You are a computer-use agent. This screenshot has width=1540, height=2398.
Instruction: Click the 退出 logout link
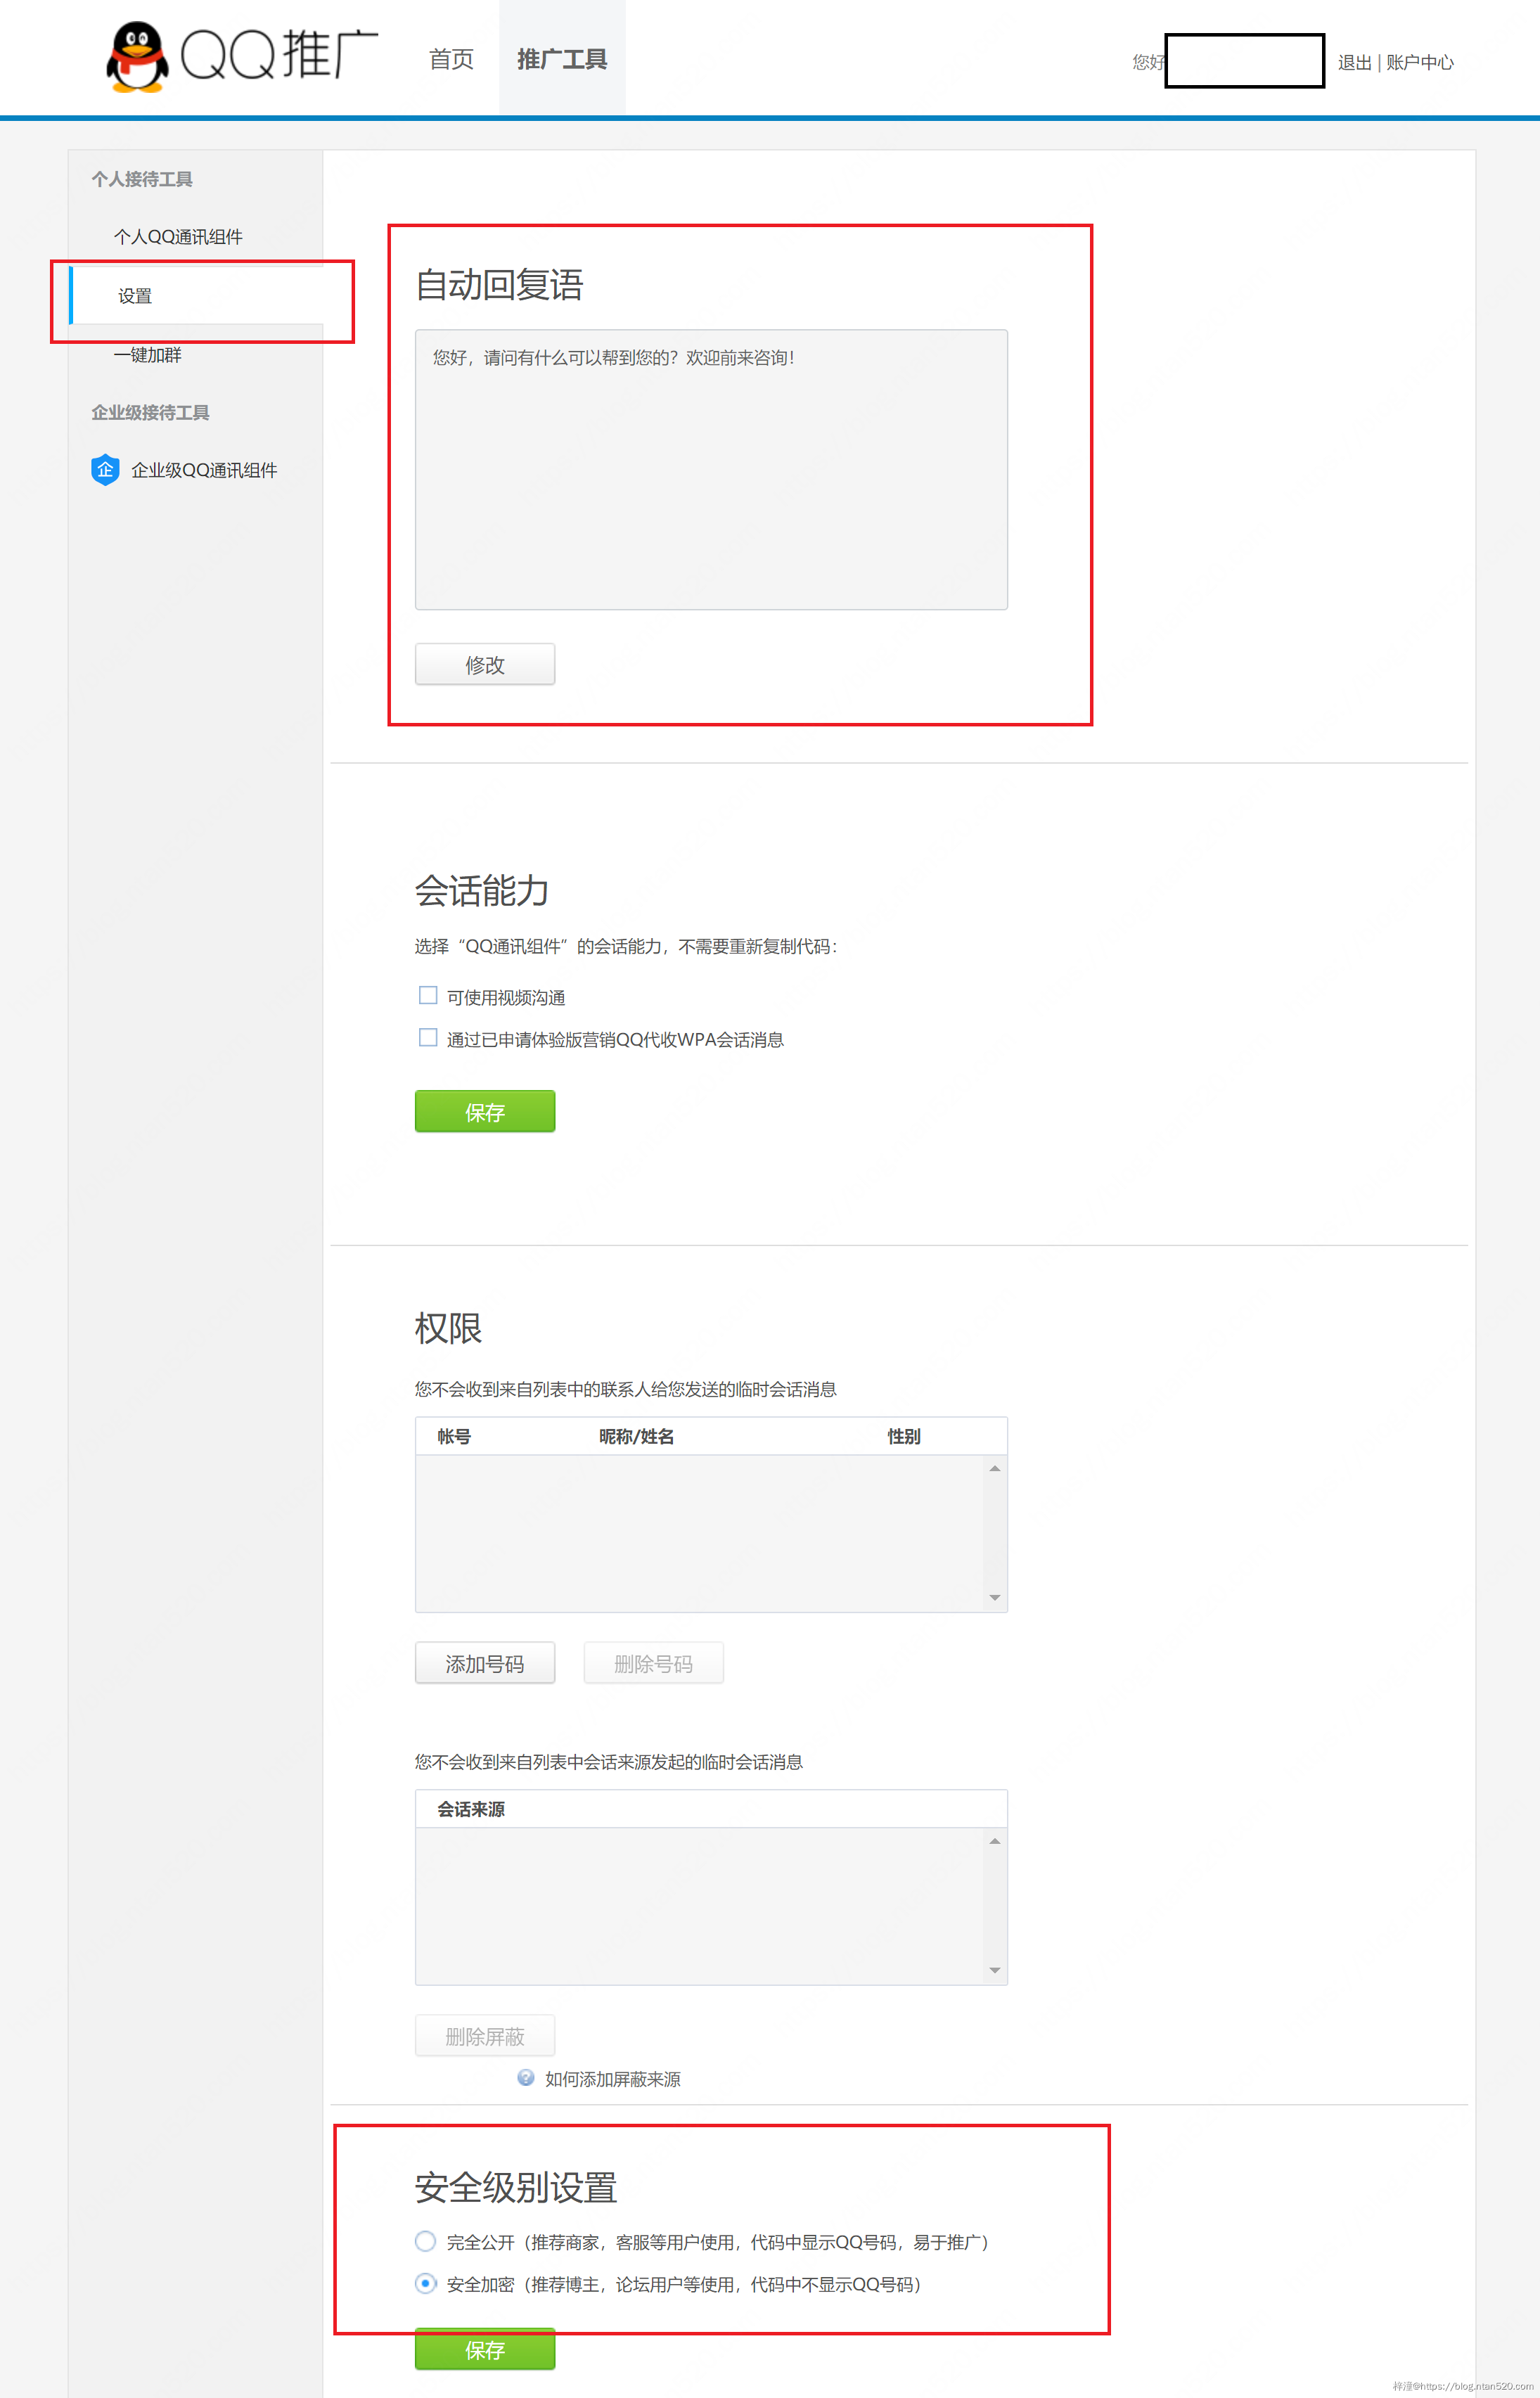point(1354,62)
